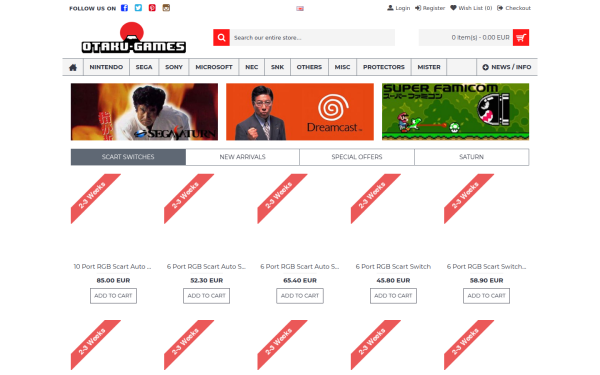Open the Misc menu

point(342,67)
